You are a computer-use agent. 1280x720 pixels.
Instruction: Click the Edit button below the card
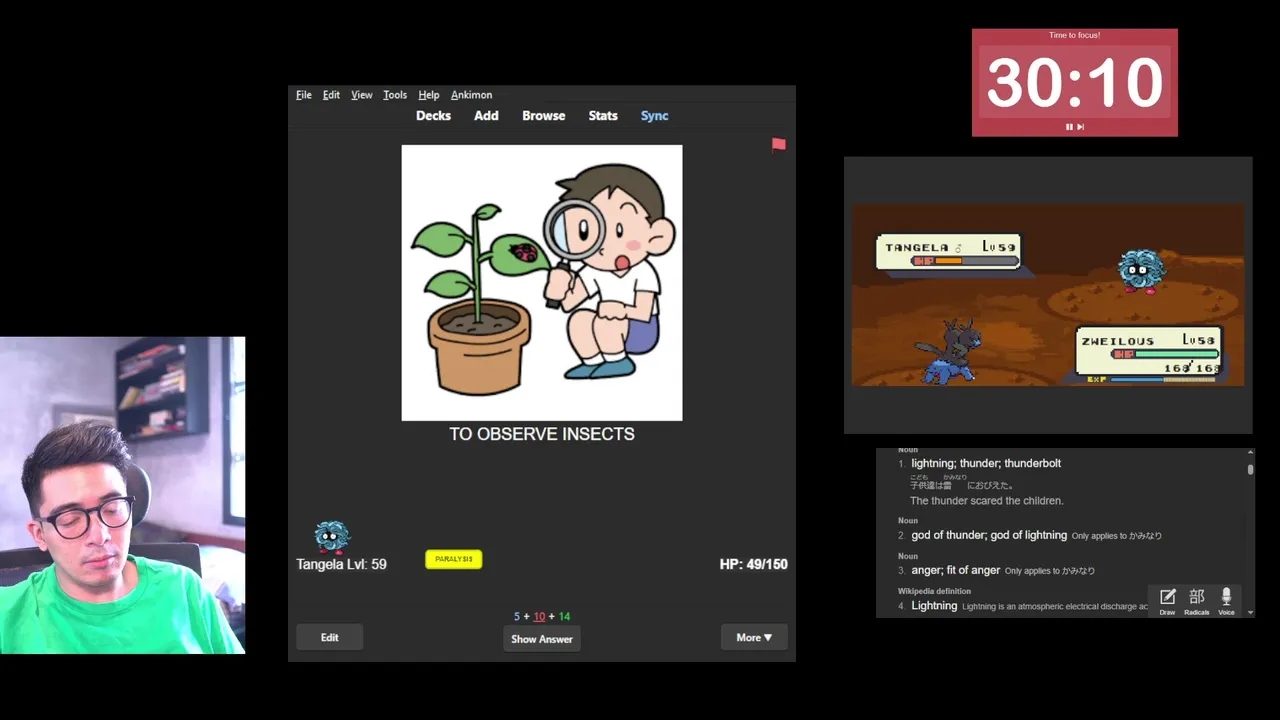[329, 637]
